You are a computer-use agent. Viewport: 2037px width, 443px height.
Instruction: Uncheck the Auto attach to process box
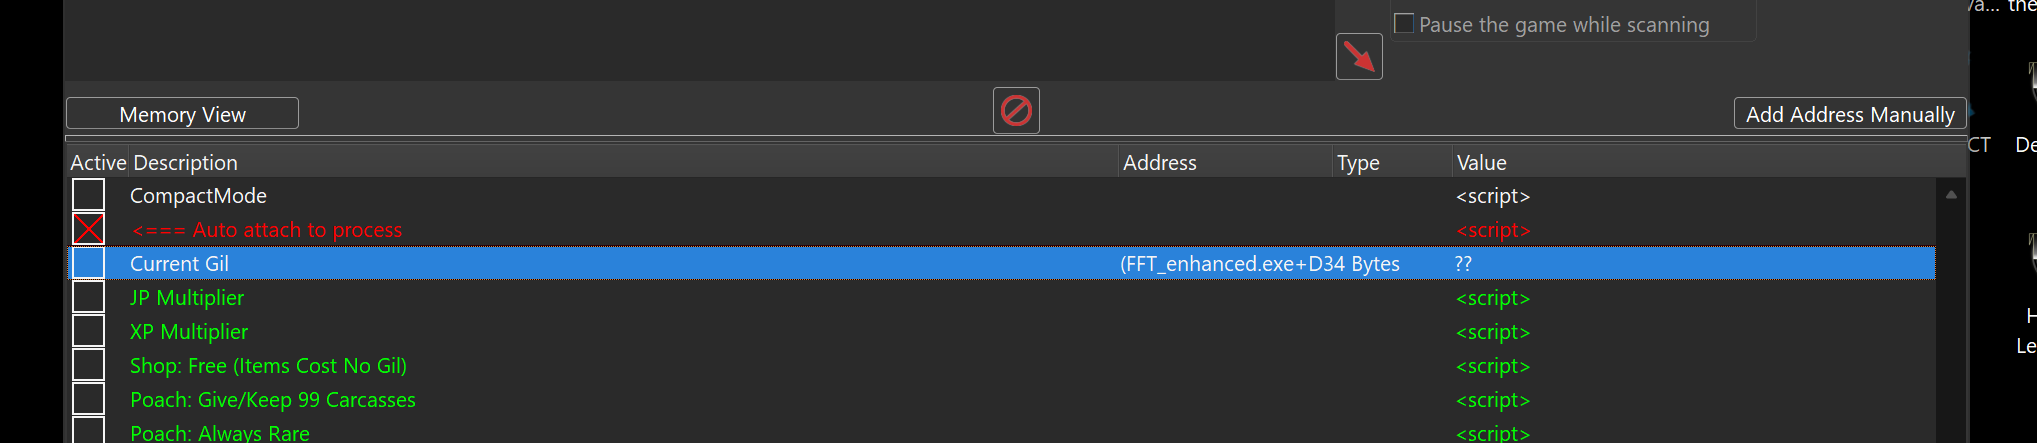pyautogui.click(x=89, y=230)
